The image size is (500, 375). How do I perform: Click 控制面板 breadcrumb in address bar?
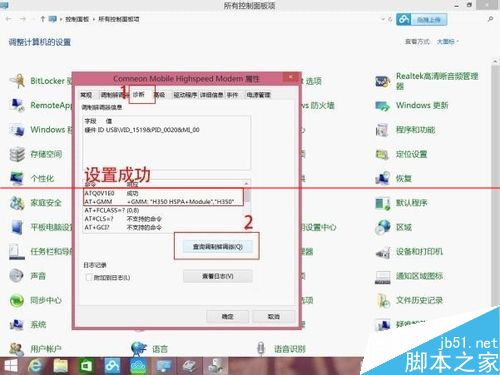[77, 19]
